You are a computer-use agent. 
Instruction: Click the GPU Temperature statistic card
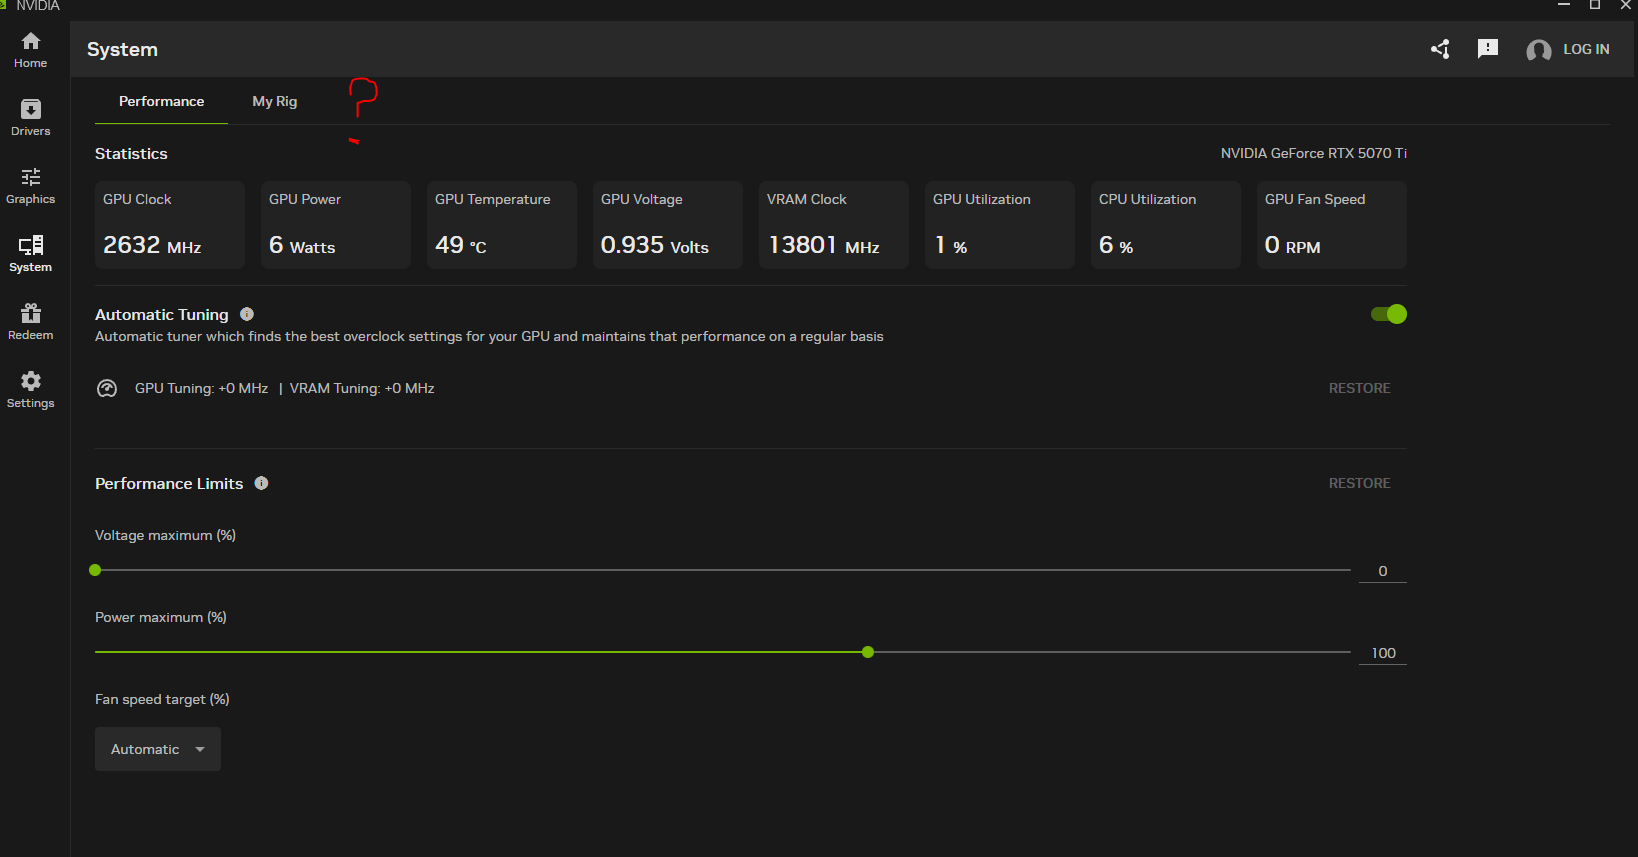pos(502,225)
